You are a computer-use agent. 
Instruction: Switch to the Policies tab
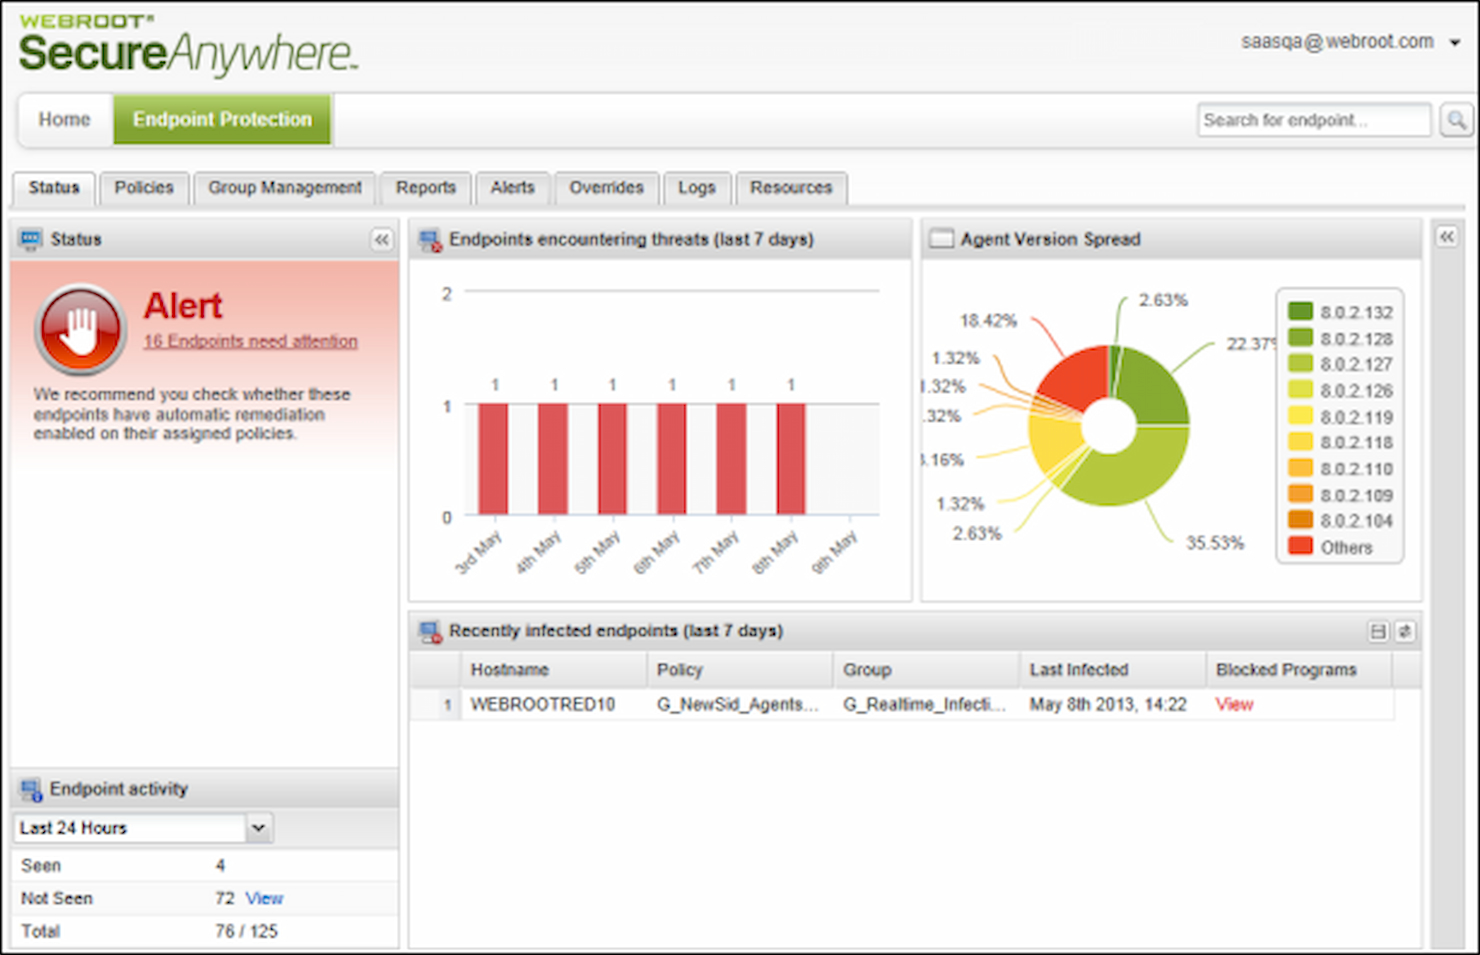(x=144, y=188)
